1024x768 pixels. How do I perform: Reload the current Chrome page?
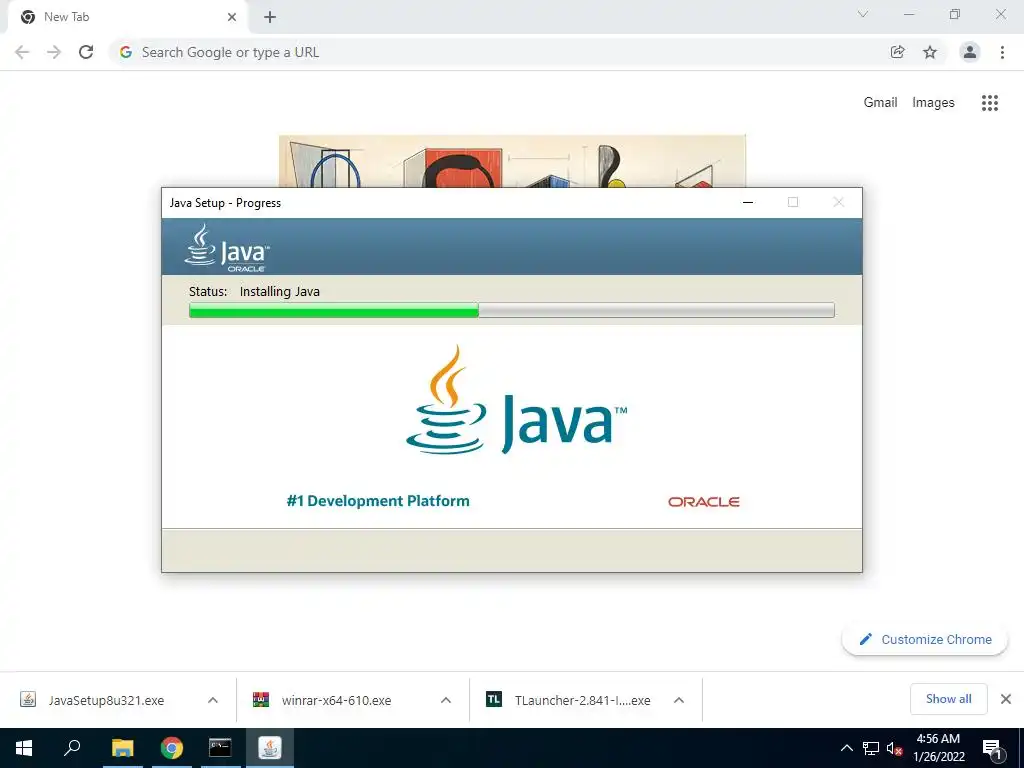pyautogui.click(x=86, y=52)
